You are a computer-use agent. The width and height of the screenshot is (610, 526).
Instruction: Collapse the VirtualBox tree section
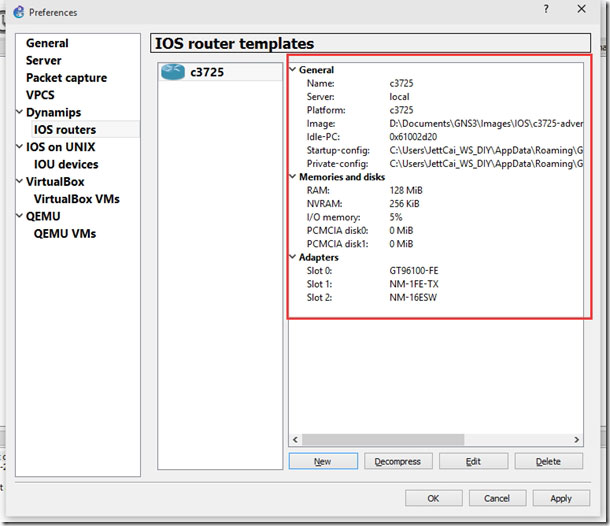pos(19,181)
